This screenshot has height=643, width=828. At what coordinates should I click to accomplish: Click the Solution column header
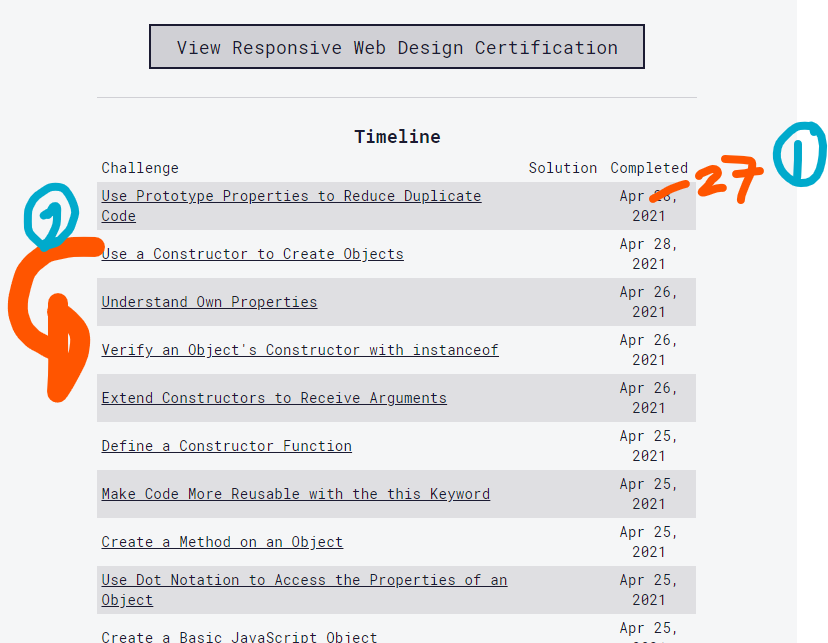(563, 168)
